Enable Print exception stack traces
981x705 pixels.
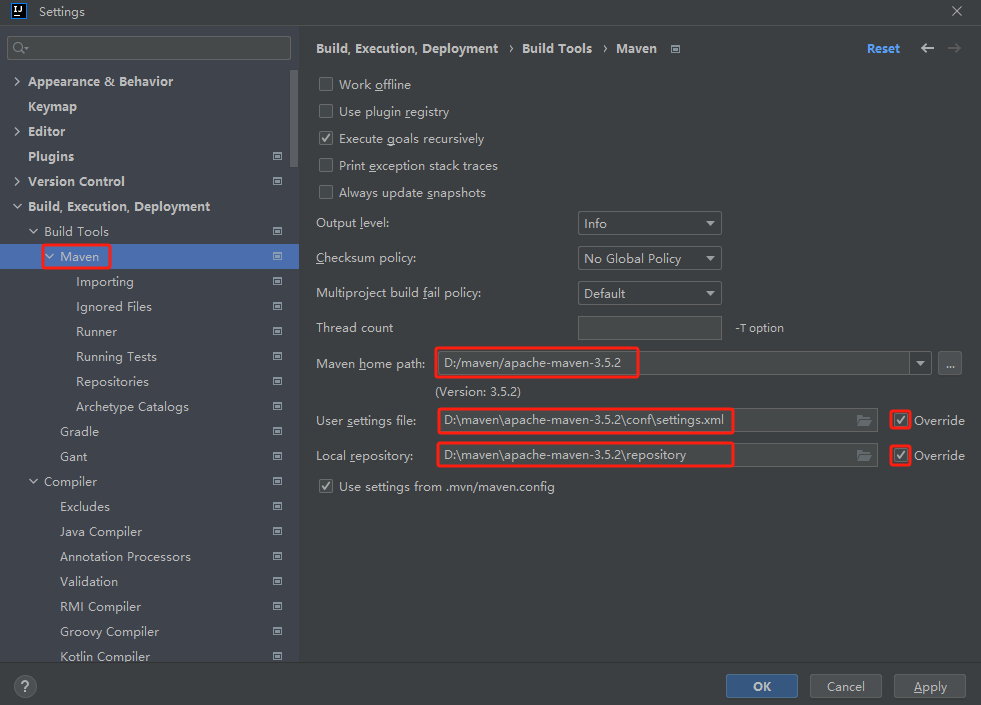[326, 165]
